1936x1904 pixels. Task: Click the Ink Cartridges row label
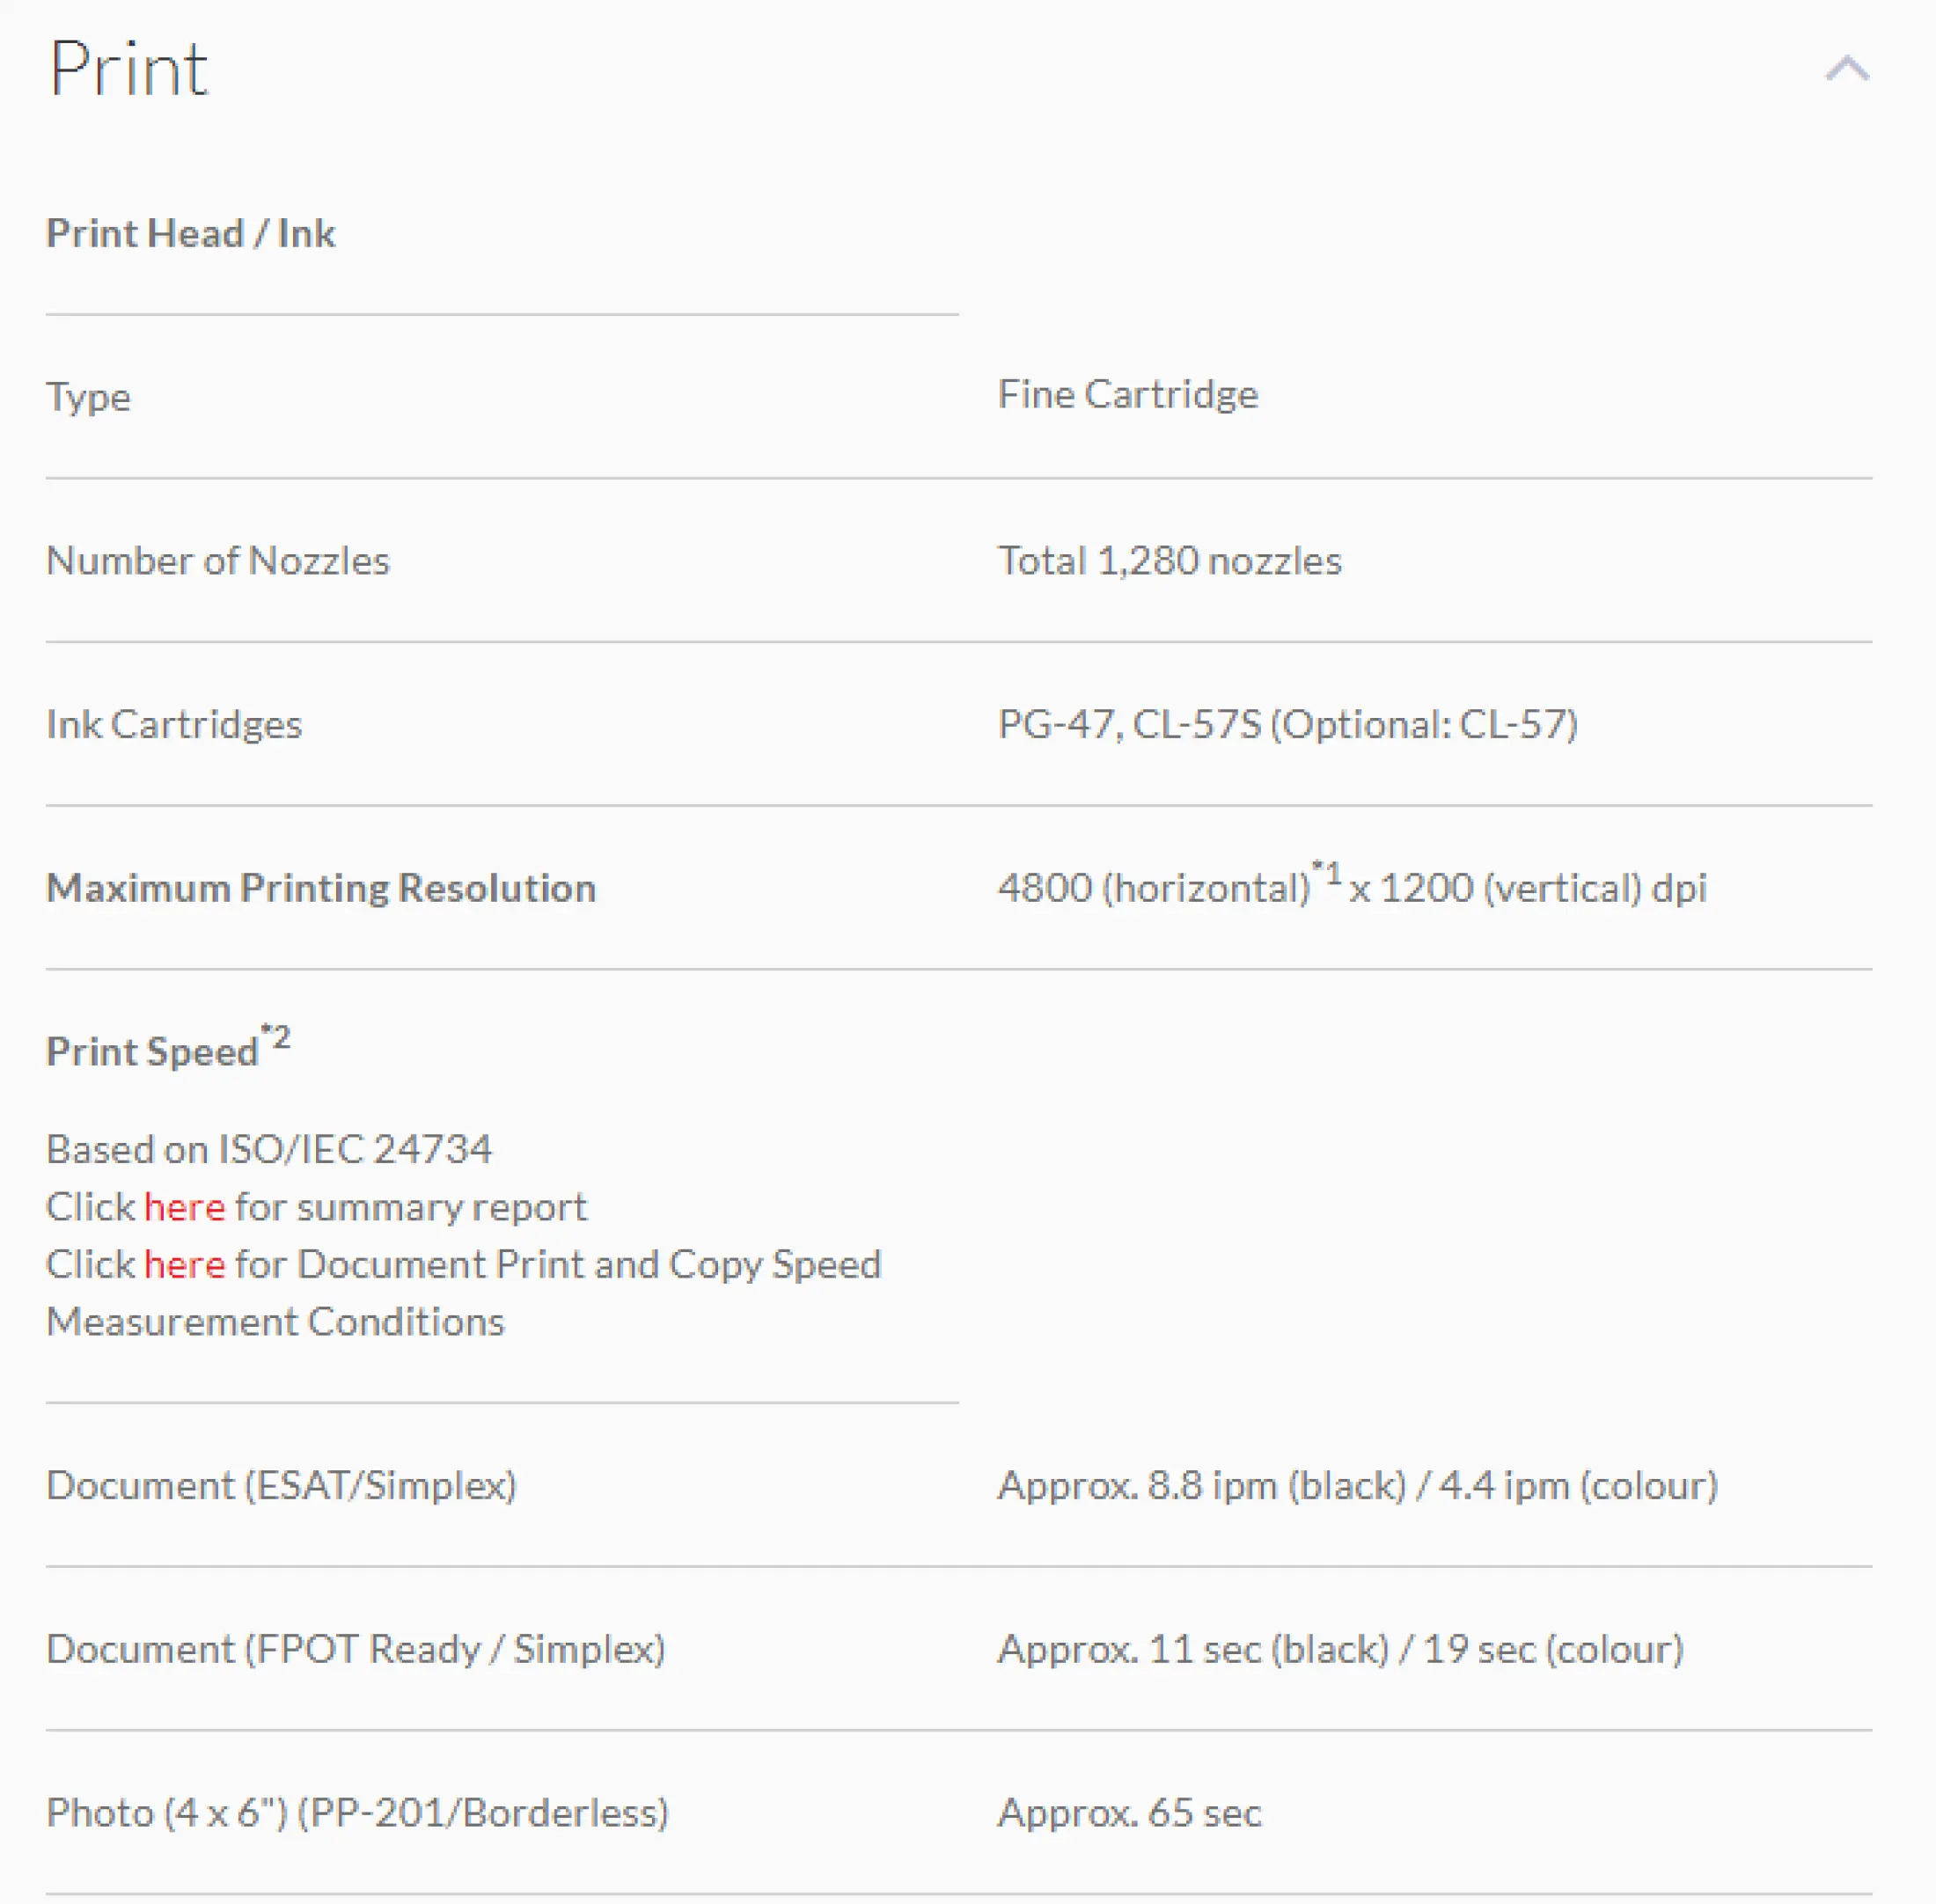click(174, 724)
